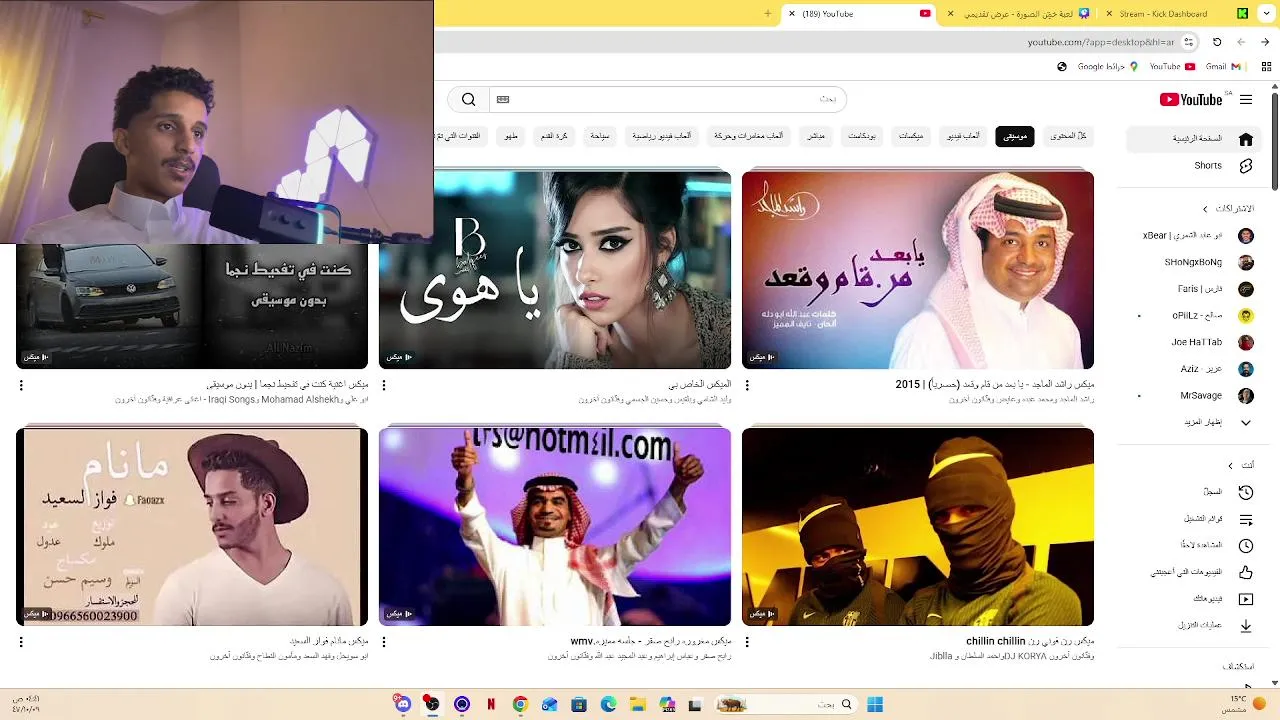Viewport: 1280px width, 720px height.
Task: Open the masked men chillin thumbnail
Action: pos(918,527)
